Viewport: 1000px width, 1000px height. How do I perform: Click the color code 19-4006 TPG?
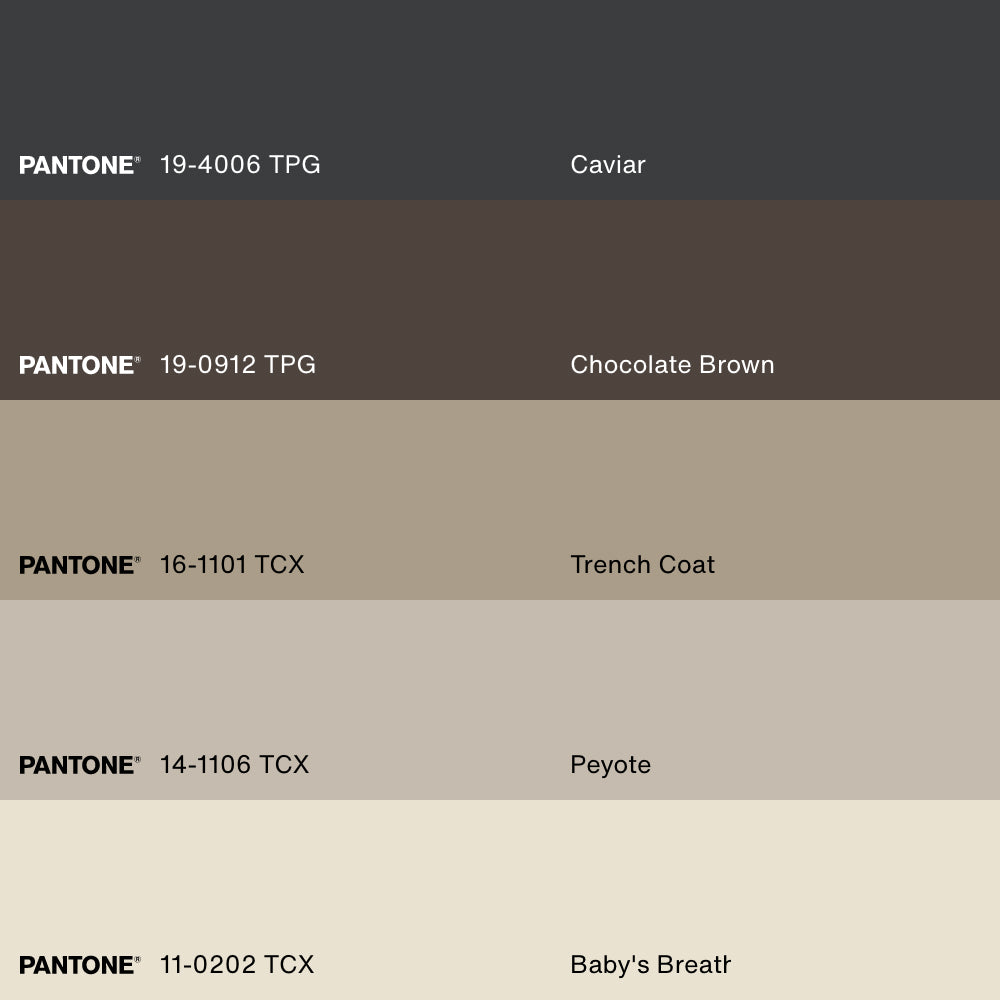point(240,165)
